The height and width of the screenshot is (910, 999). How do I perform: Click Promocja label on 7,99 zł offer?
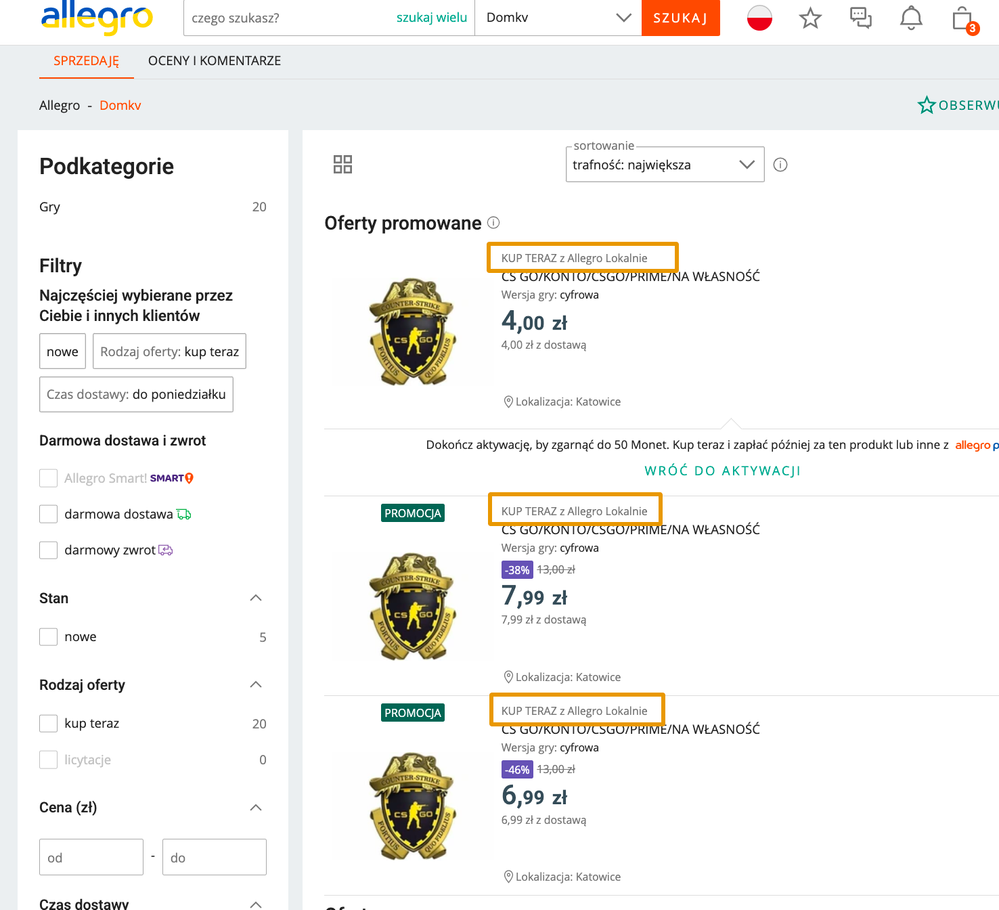click(x=413, y=513)
